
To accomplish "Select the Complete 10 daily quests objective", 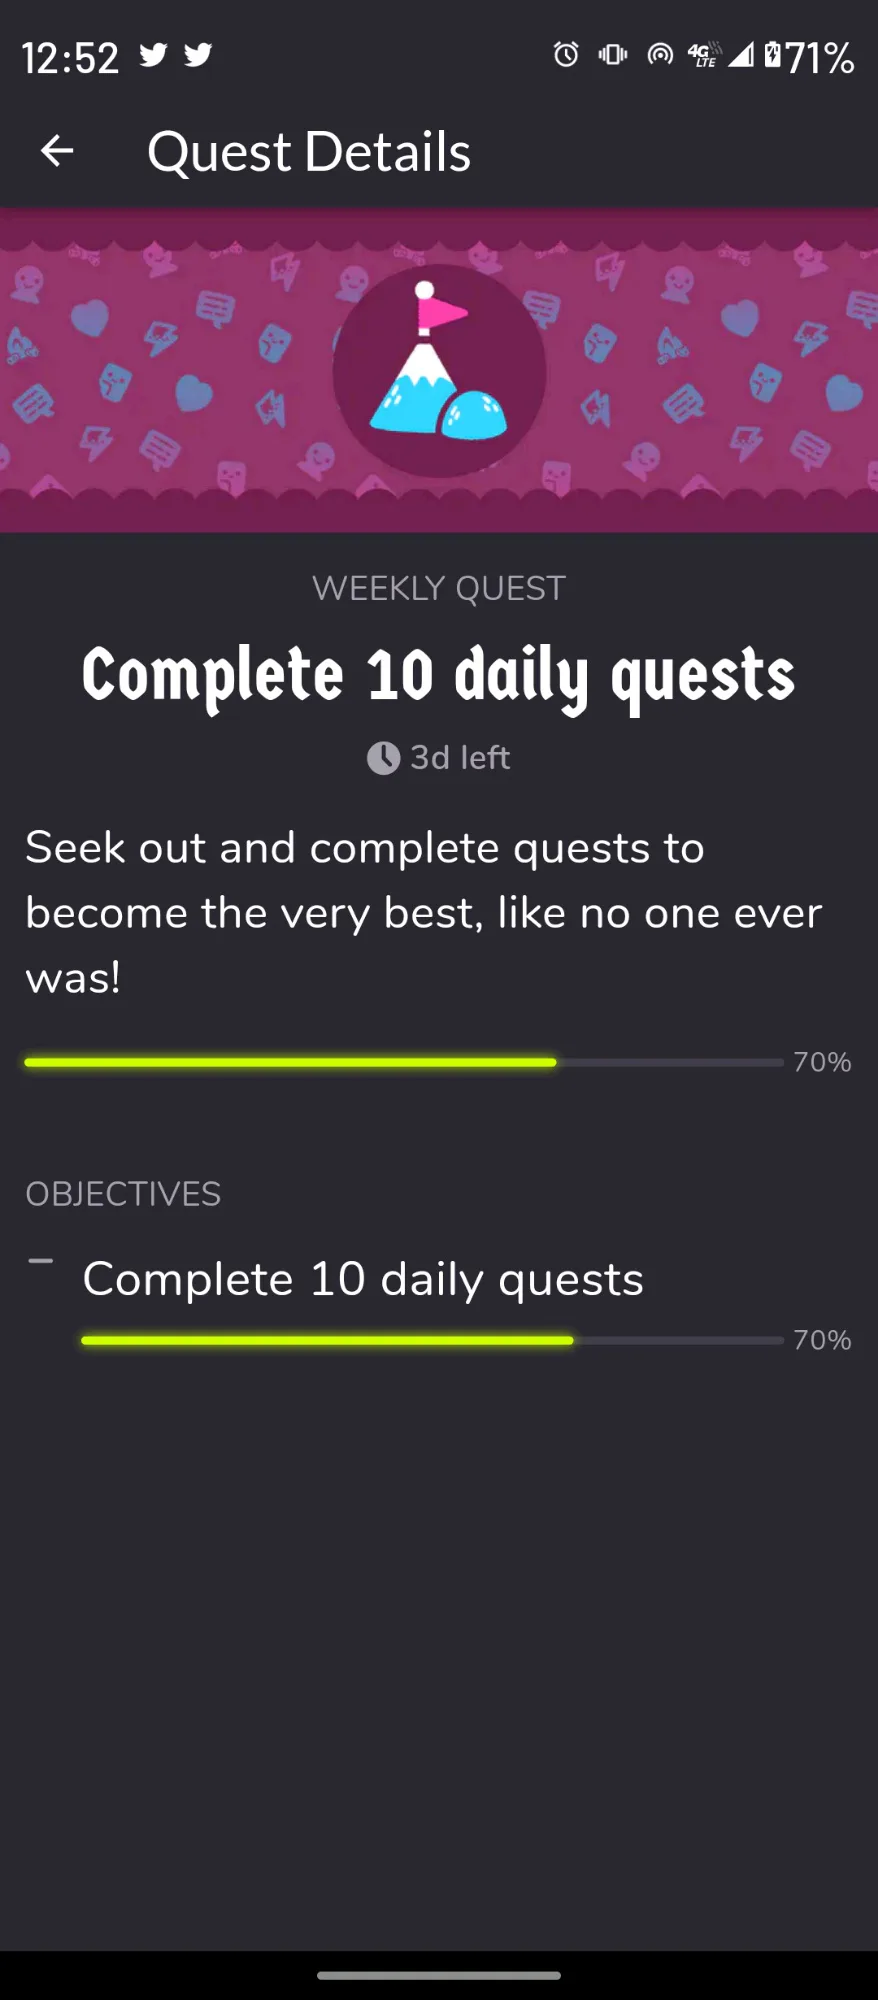I will tap(363, 1279).
